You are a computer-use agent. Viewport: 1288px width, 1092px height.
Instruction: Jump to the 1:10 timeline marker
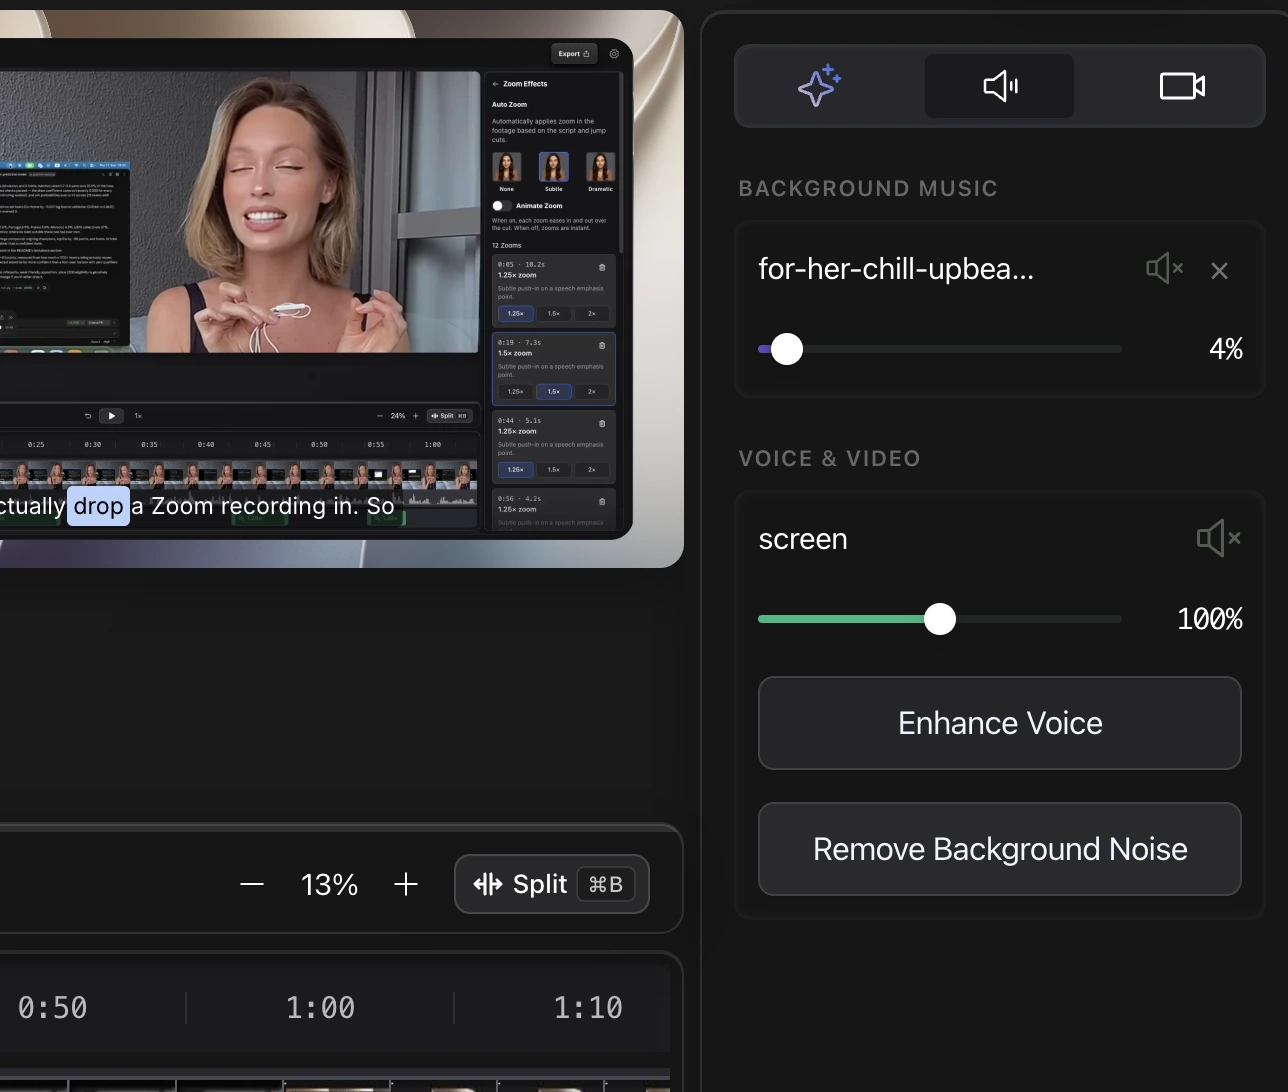pyautogui.click(x=588, y=1007)
